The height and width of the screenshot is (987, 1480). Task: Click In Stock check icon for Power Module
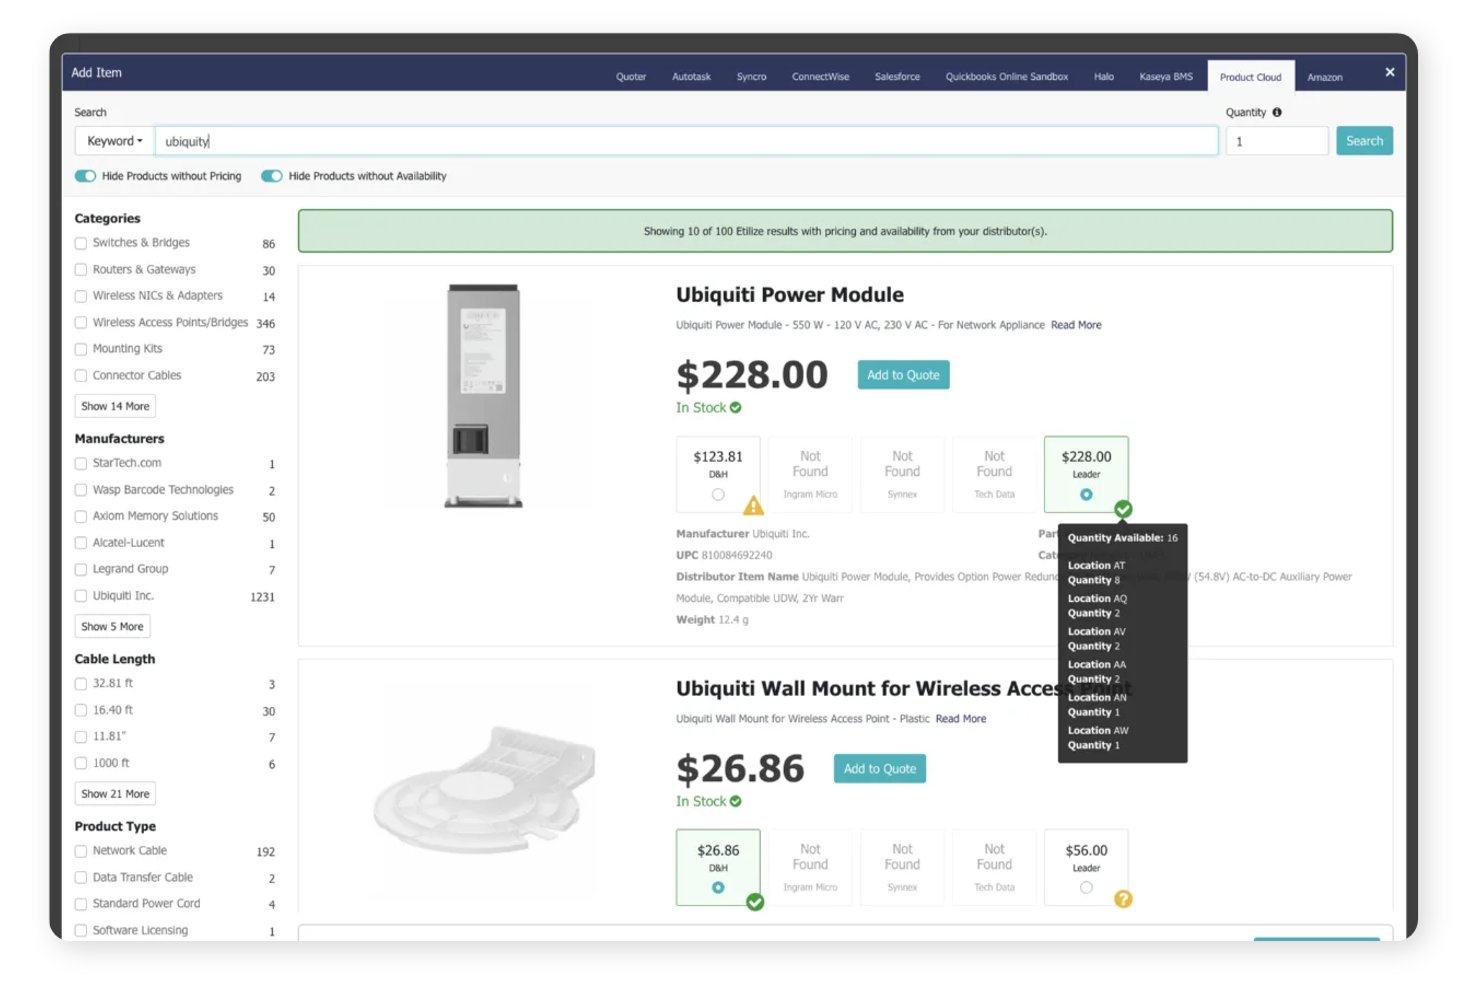pyautogui.click(x=736, y=408)
